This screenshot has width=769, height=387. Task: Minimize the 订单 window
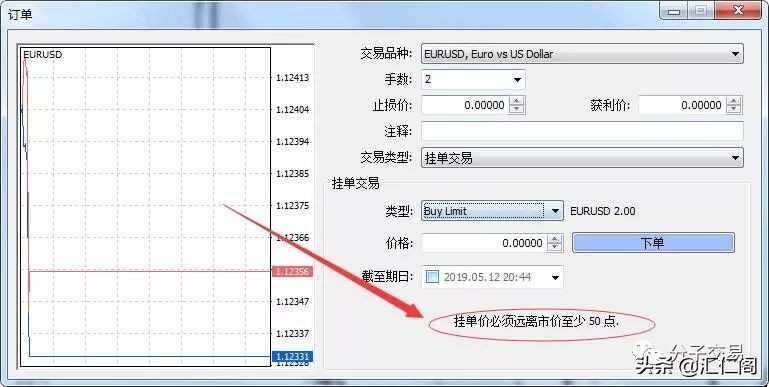tap(673, 10)
